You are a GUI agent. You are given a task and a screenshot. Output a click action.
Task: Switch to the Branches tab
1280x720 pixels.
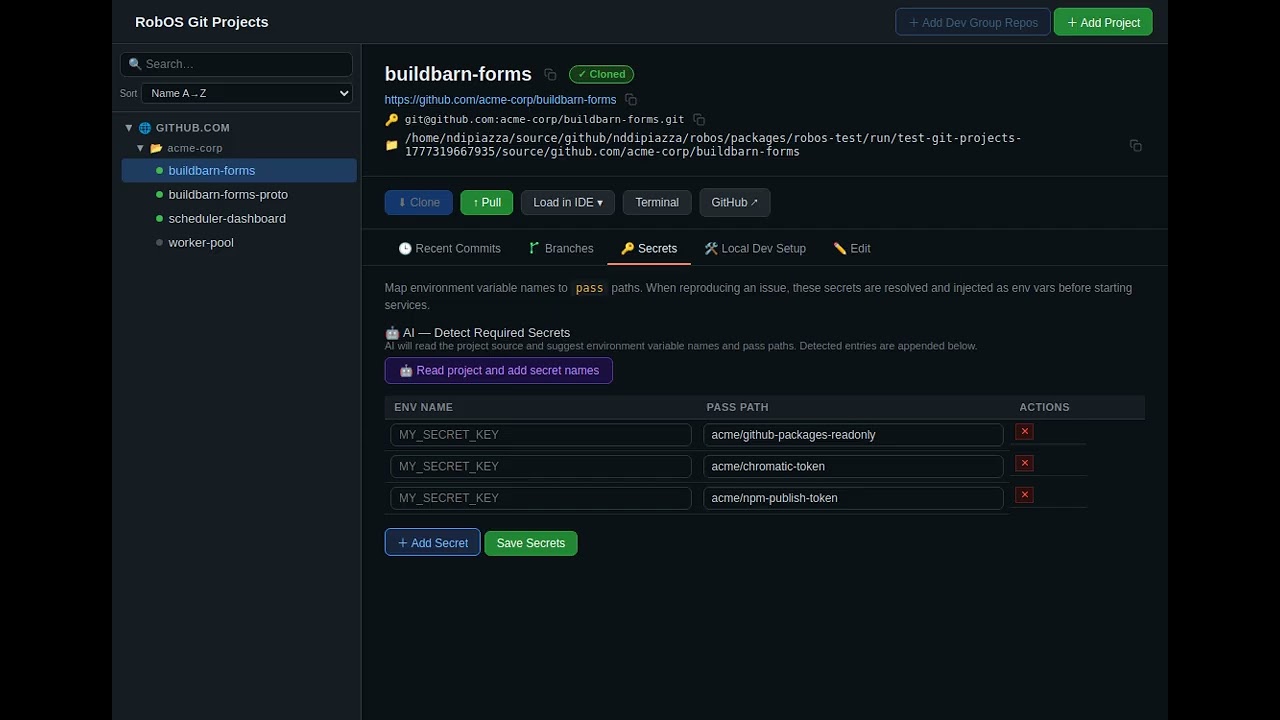(561, 249)
